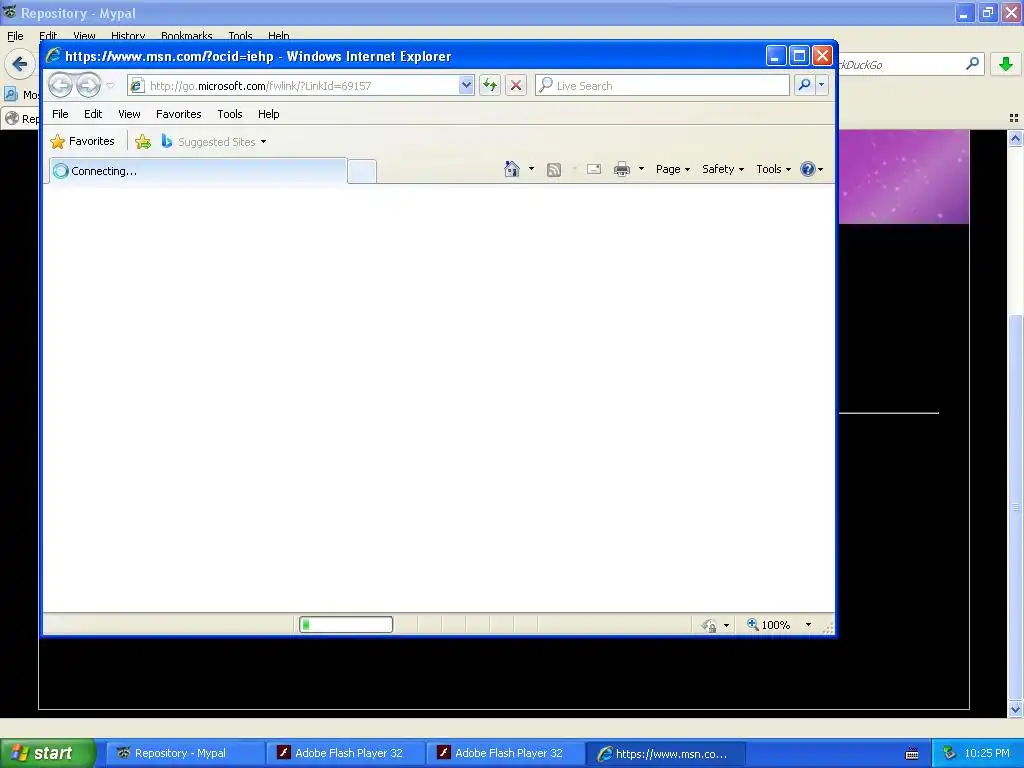Viewport: 1024px width, 768px height.
Task: Stop loading with the red X icon
Action: click(x=516, y=86)
